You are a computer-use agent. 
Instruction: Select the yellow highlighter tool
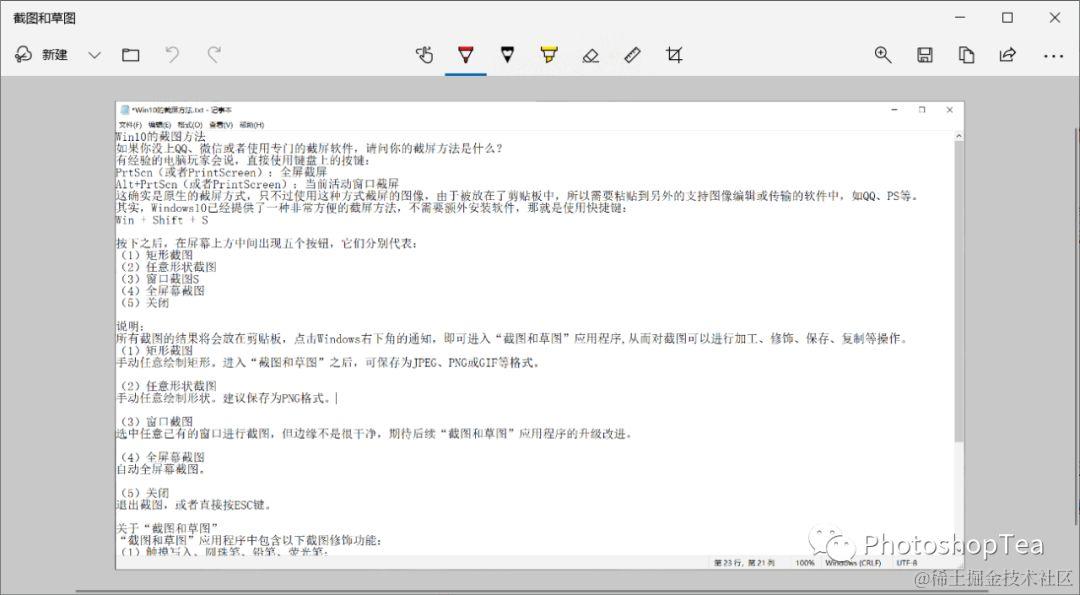pos(549,55)
